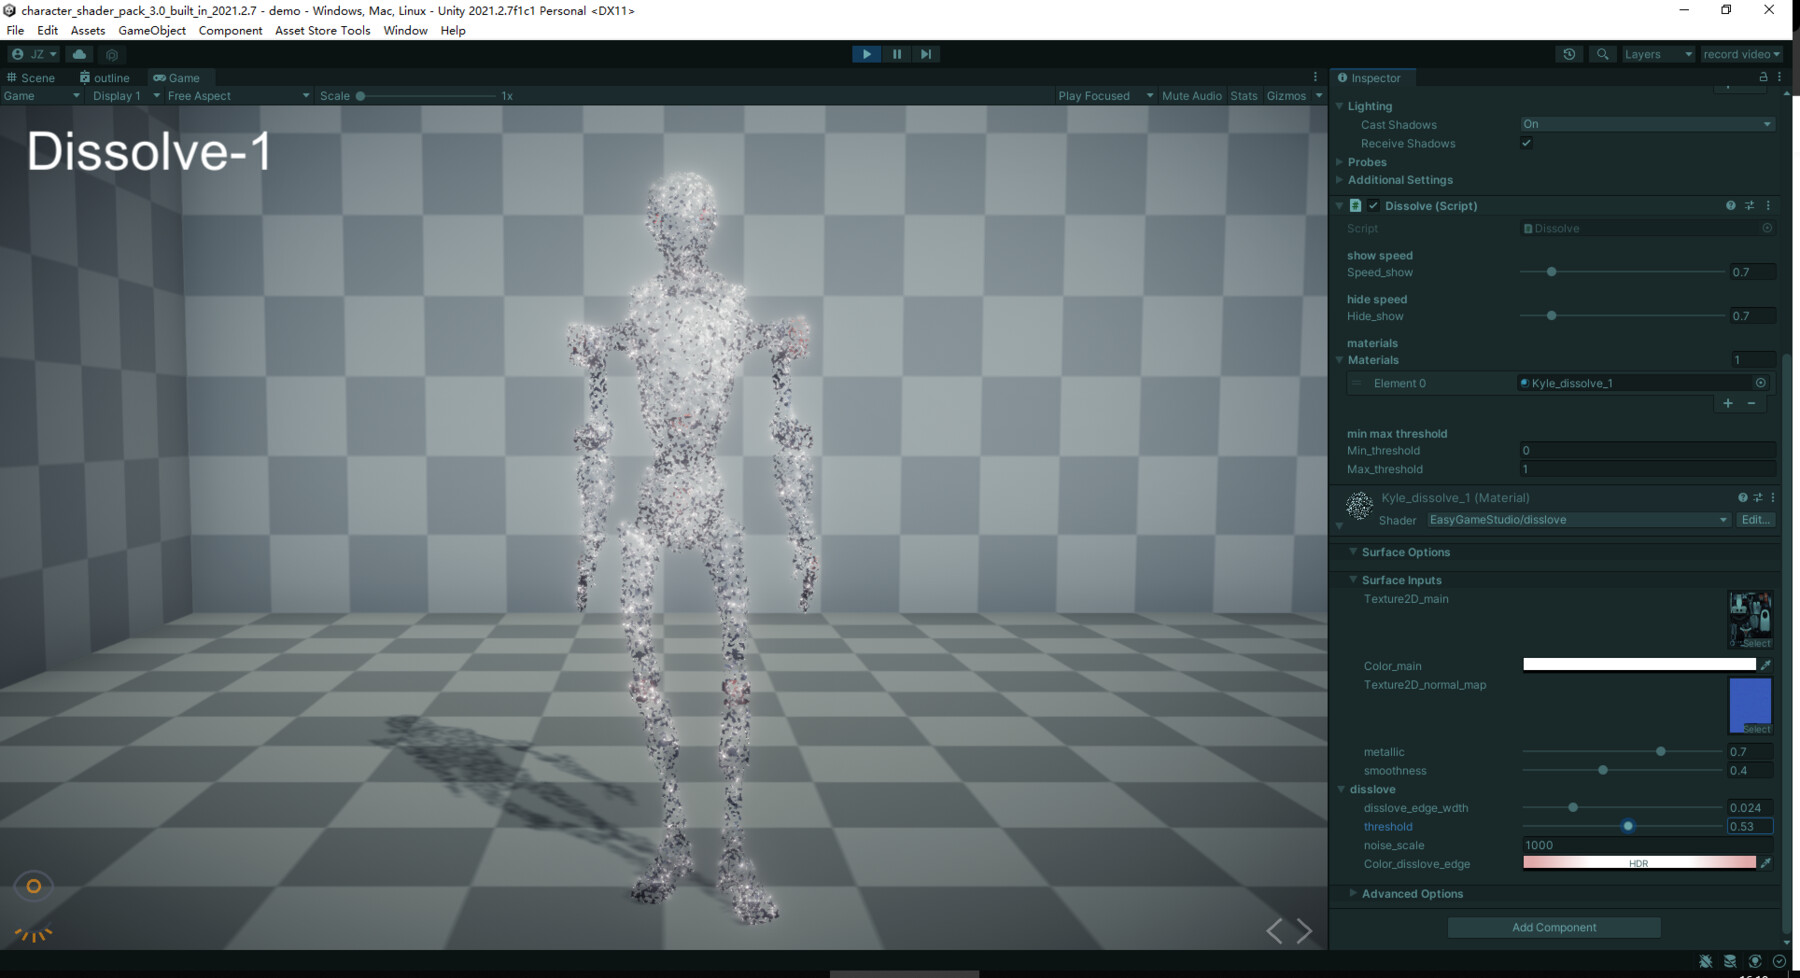Viewport: 1800px width, 978px height.
Task: Toggle the Inspector lock icon
Action: [1761, 77]
